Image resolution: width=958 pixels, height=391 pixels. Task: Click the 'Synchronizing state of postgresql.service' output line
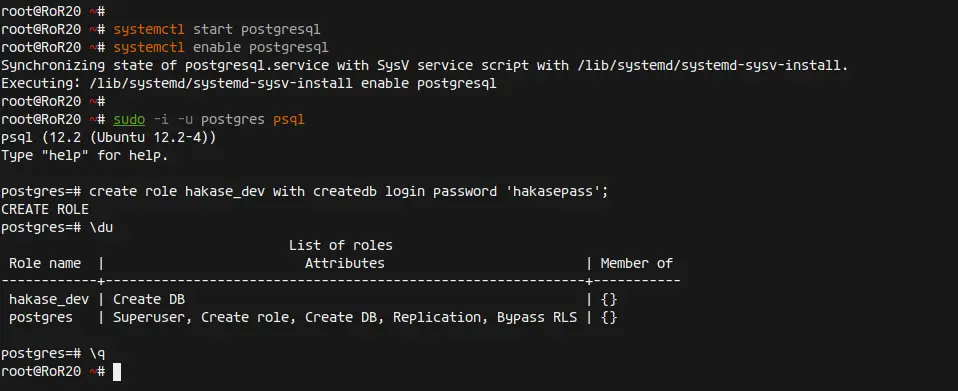coord(425,65)
